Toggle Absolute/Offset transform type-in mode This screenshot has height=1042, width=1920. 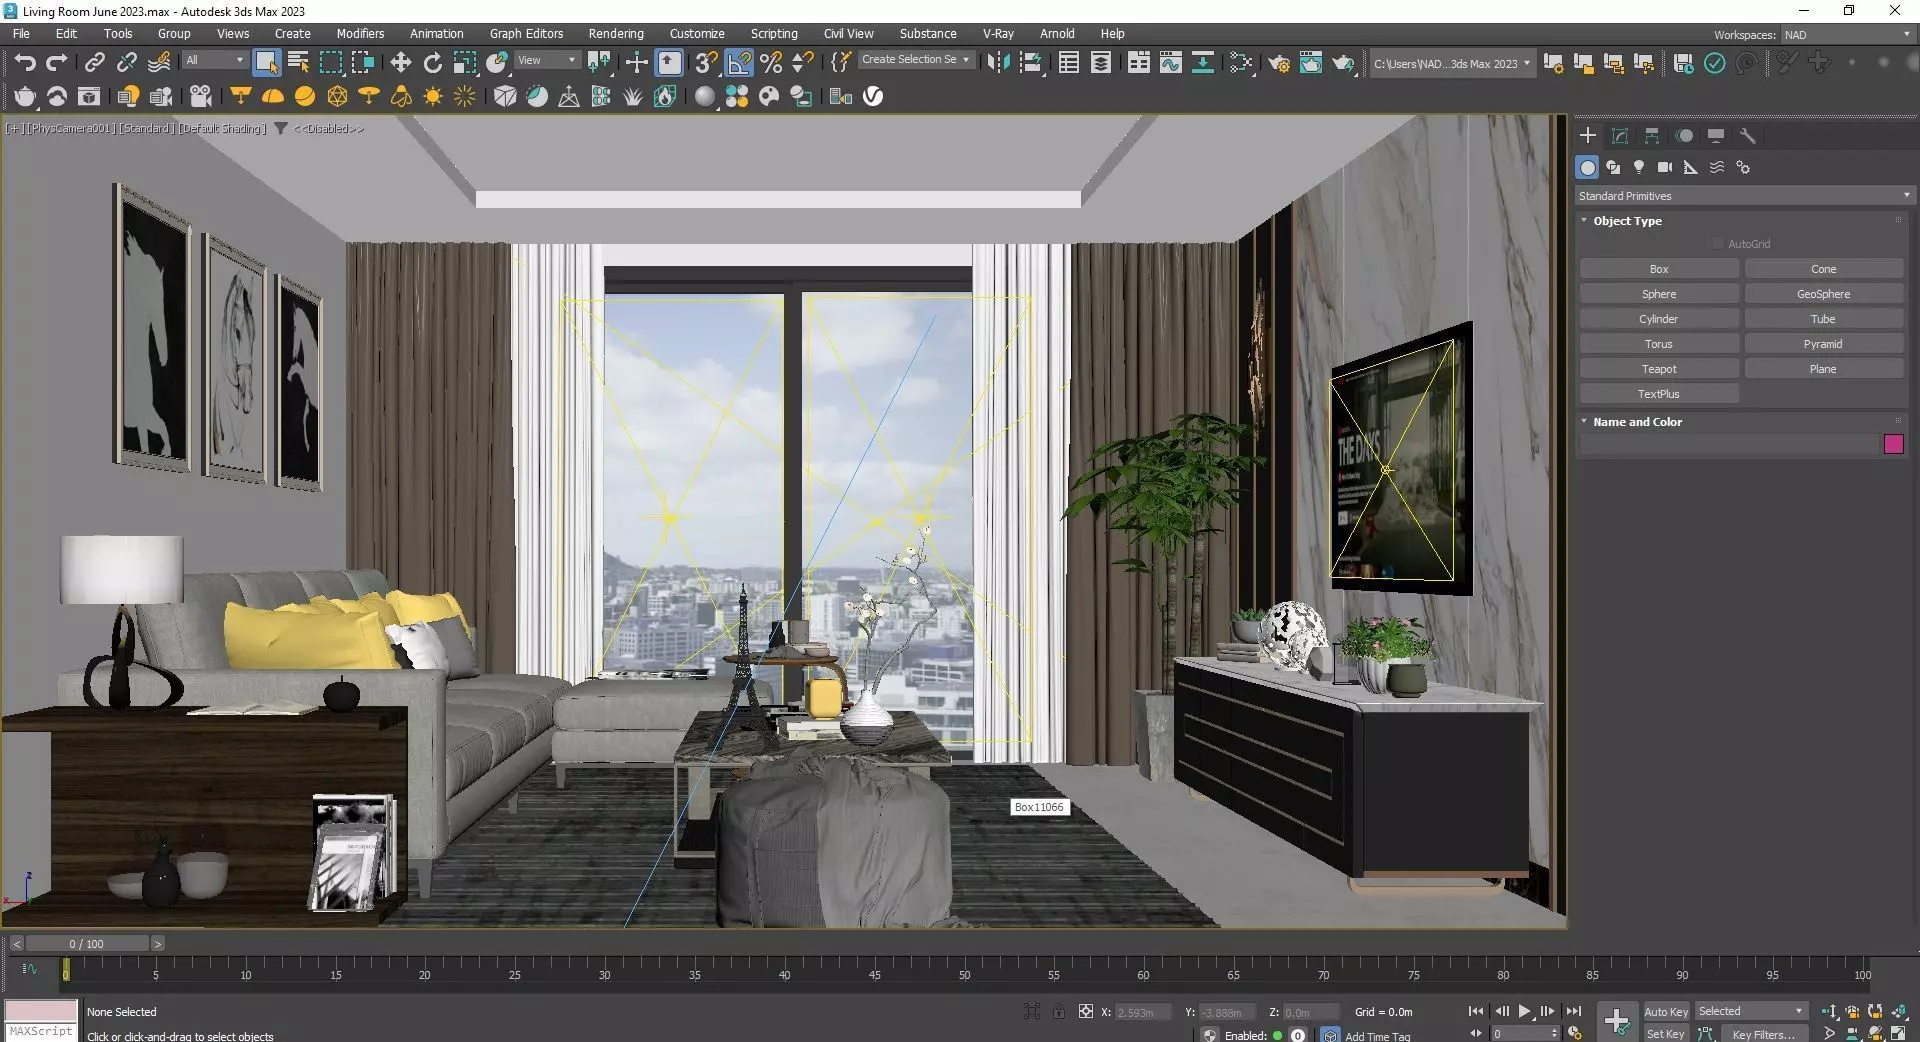(x=1086, y=1011)
